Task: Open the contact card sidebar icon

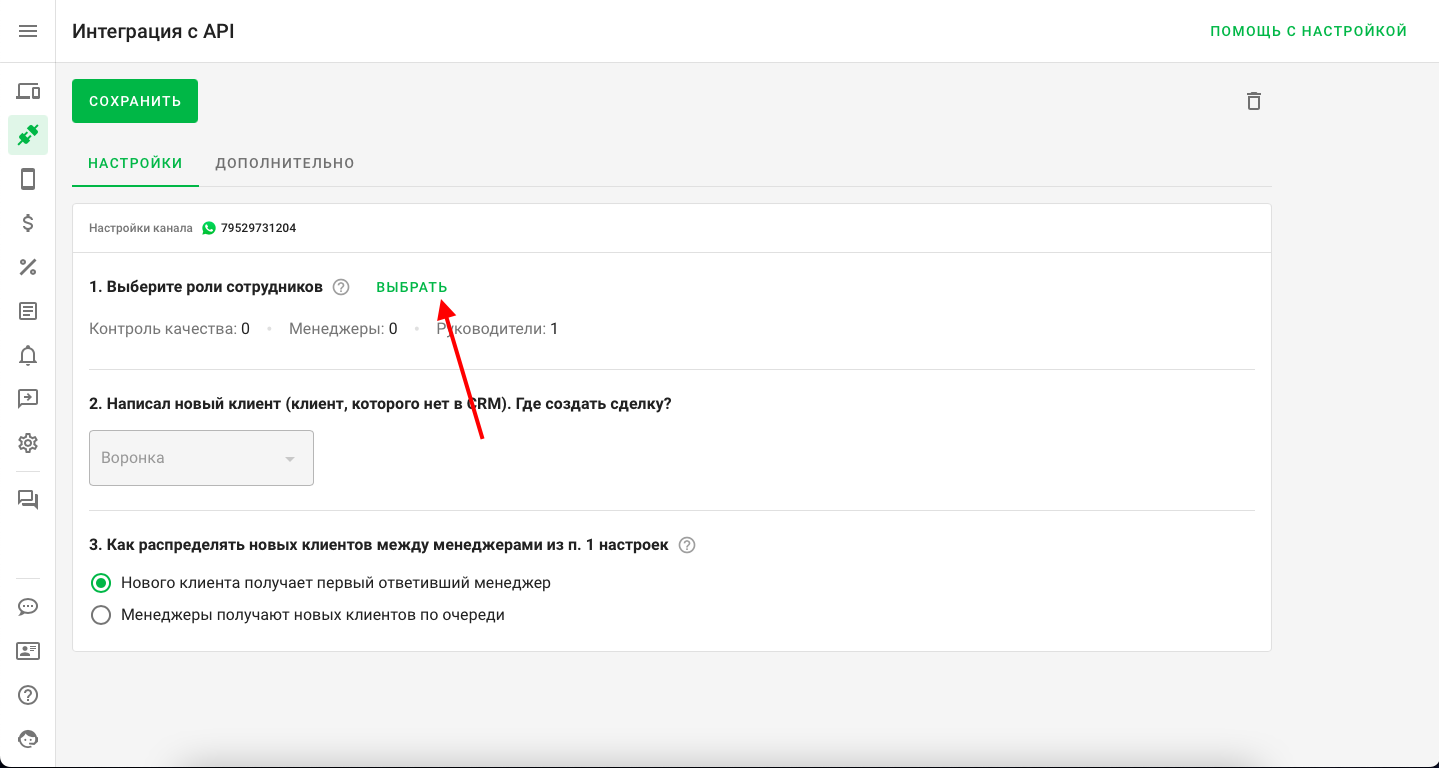Action: pyautogui.click(x=28, y=651)
